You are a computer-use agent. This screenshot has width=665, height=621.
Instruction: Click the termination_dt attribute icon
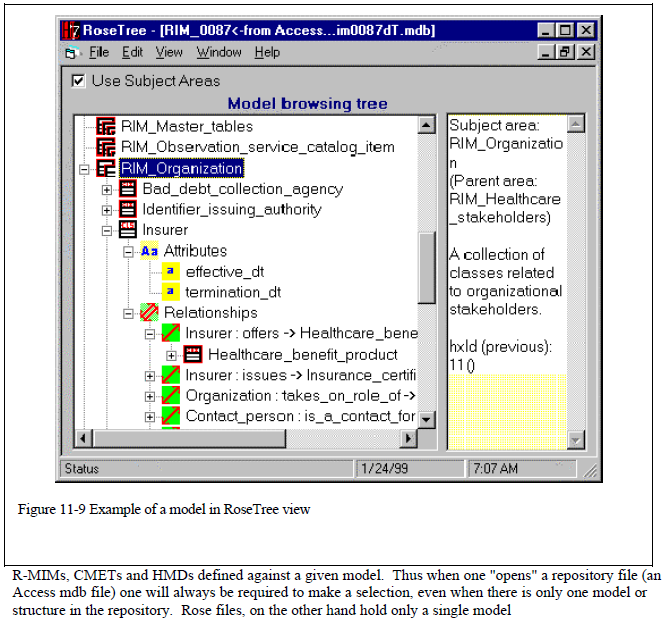[170, 292]
